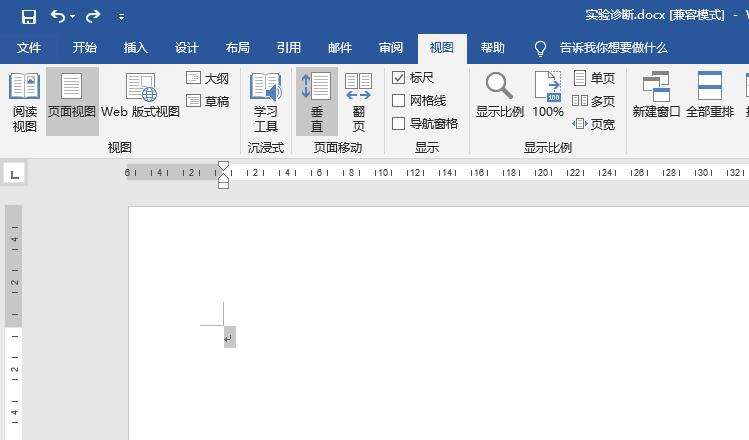Choose 页宽 page width zoom

tap(594, 124)
